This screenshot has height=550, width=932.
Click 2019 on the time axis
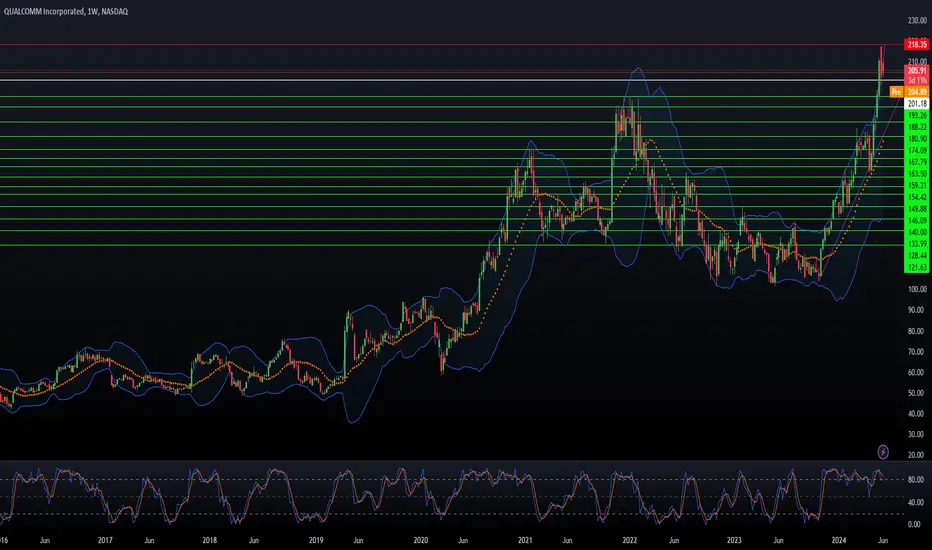click(x=316, y=540)
